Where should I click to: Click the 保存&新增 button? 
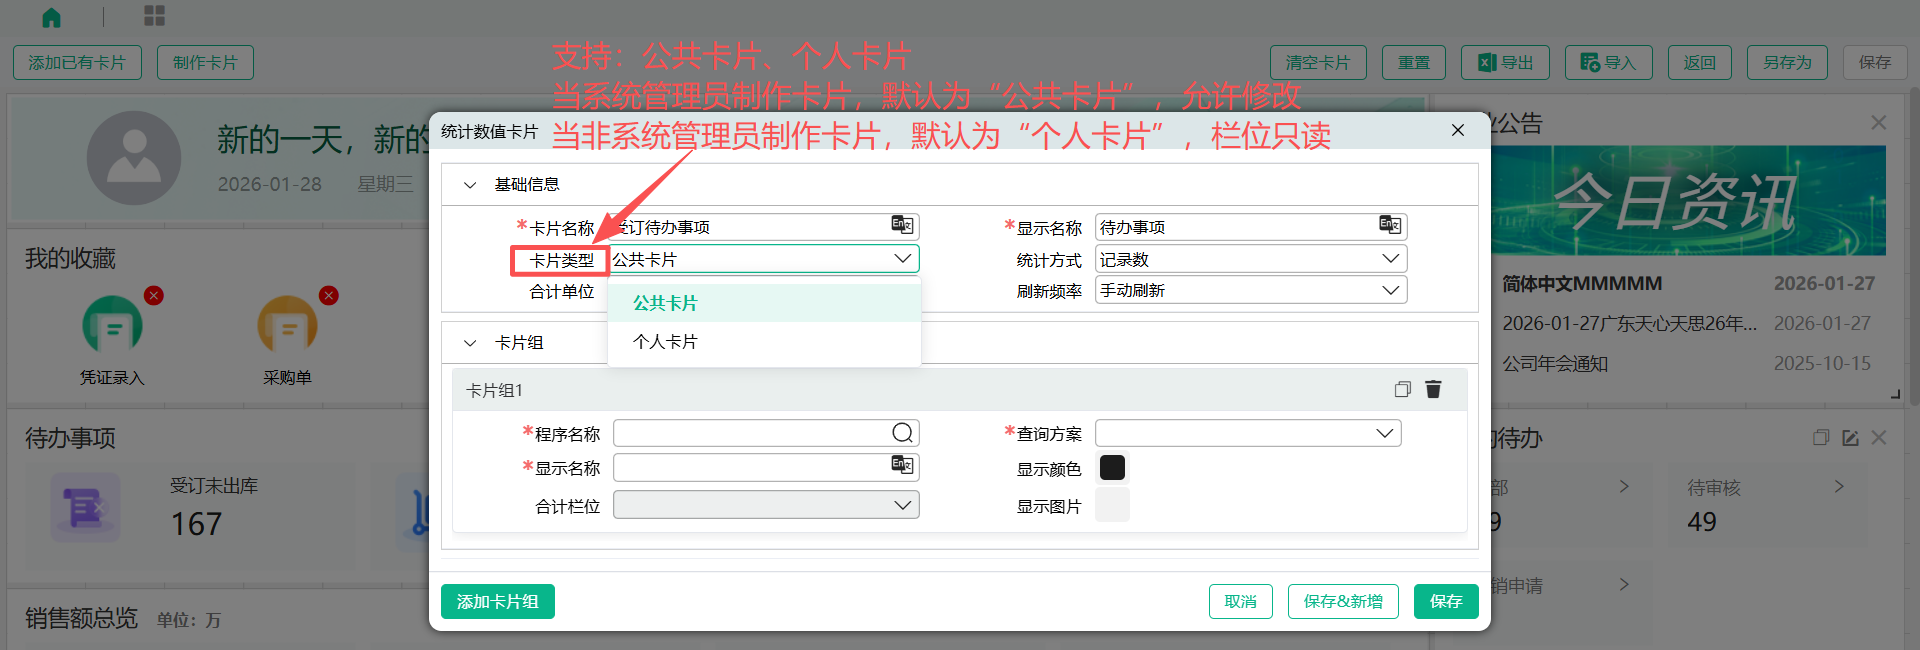tap(1342, 601)
